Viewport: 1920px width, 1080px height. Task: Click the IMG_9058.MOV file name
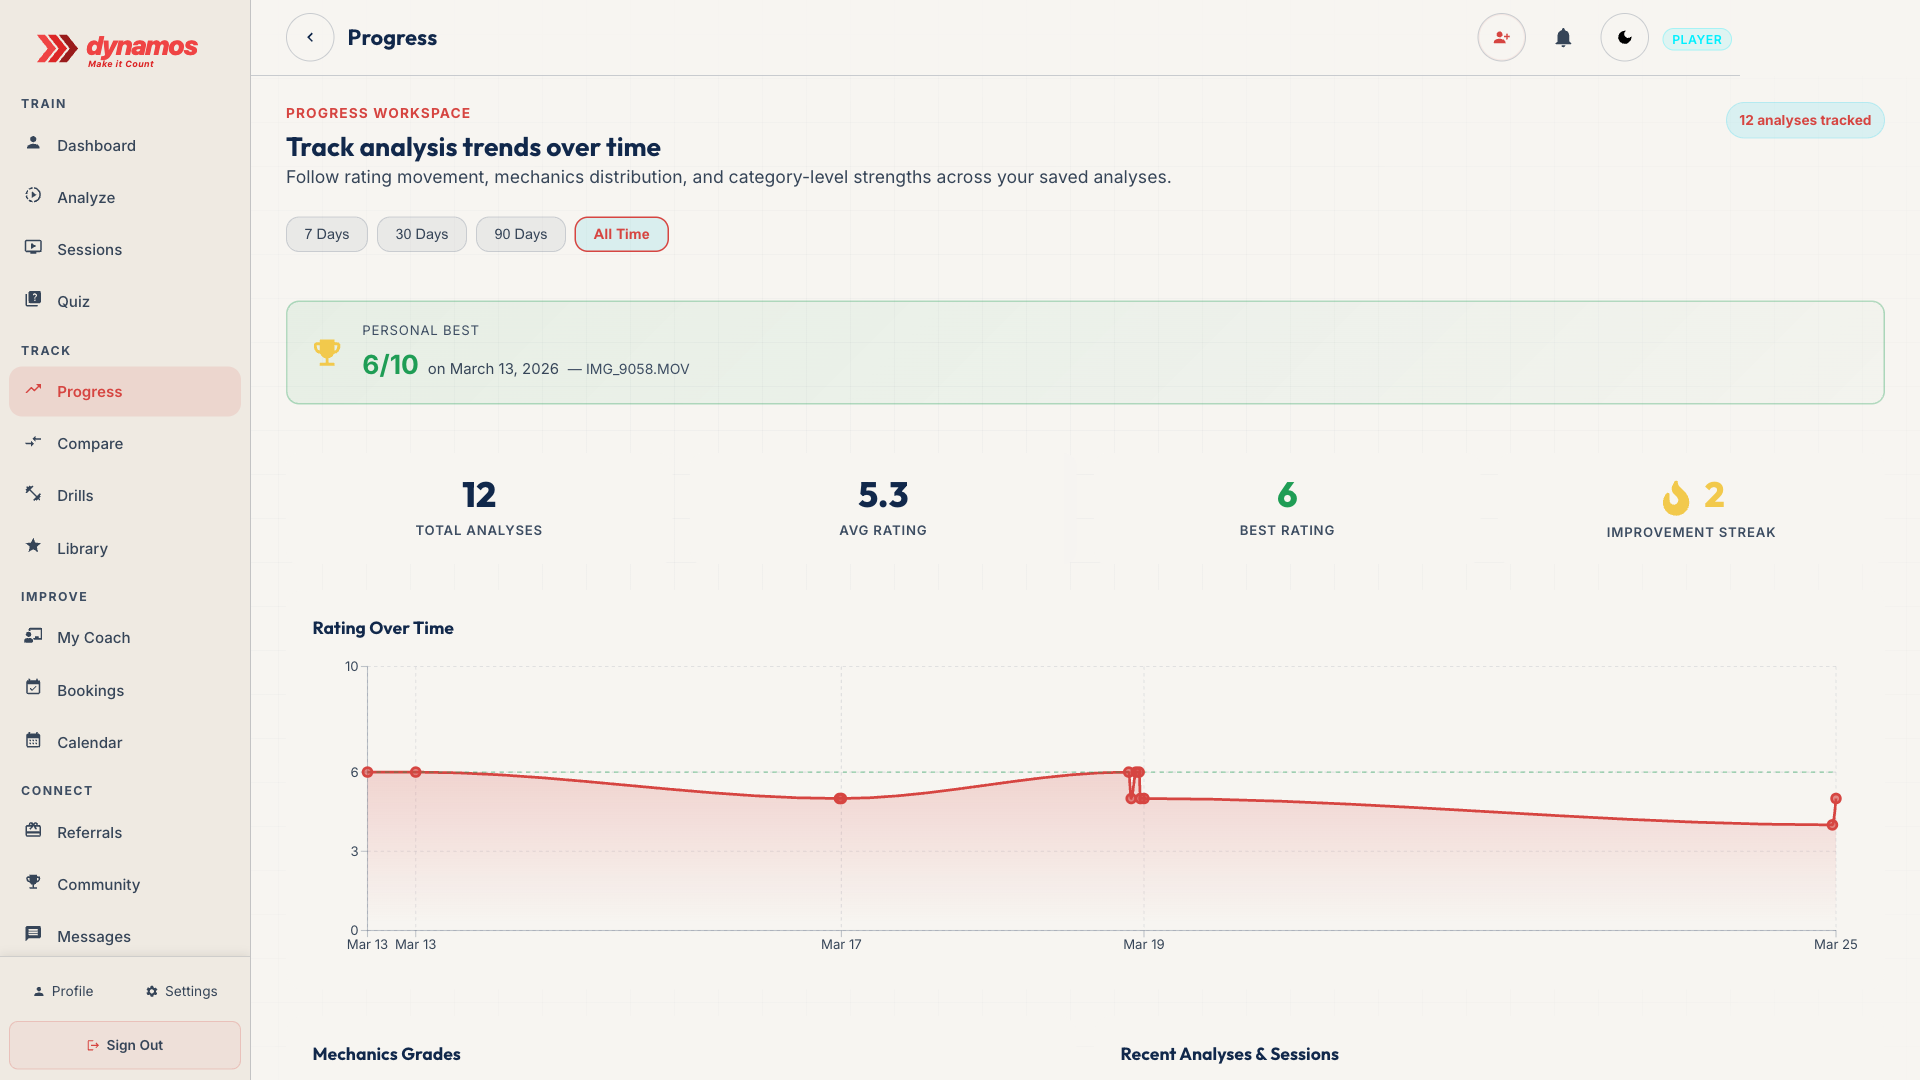click(637, 369)
